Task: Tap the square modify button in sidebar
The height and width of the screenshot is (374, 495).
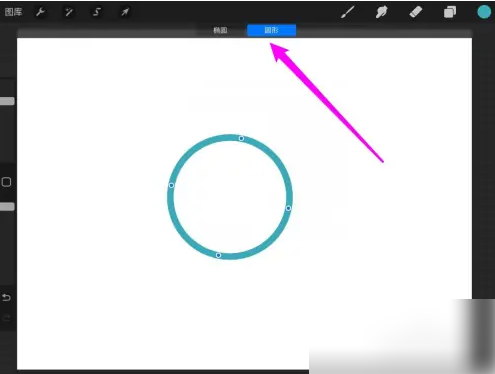Action: point(6,182)
